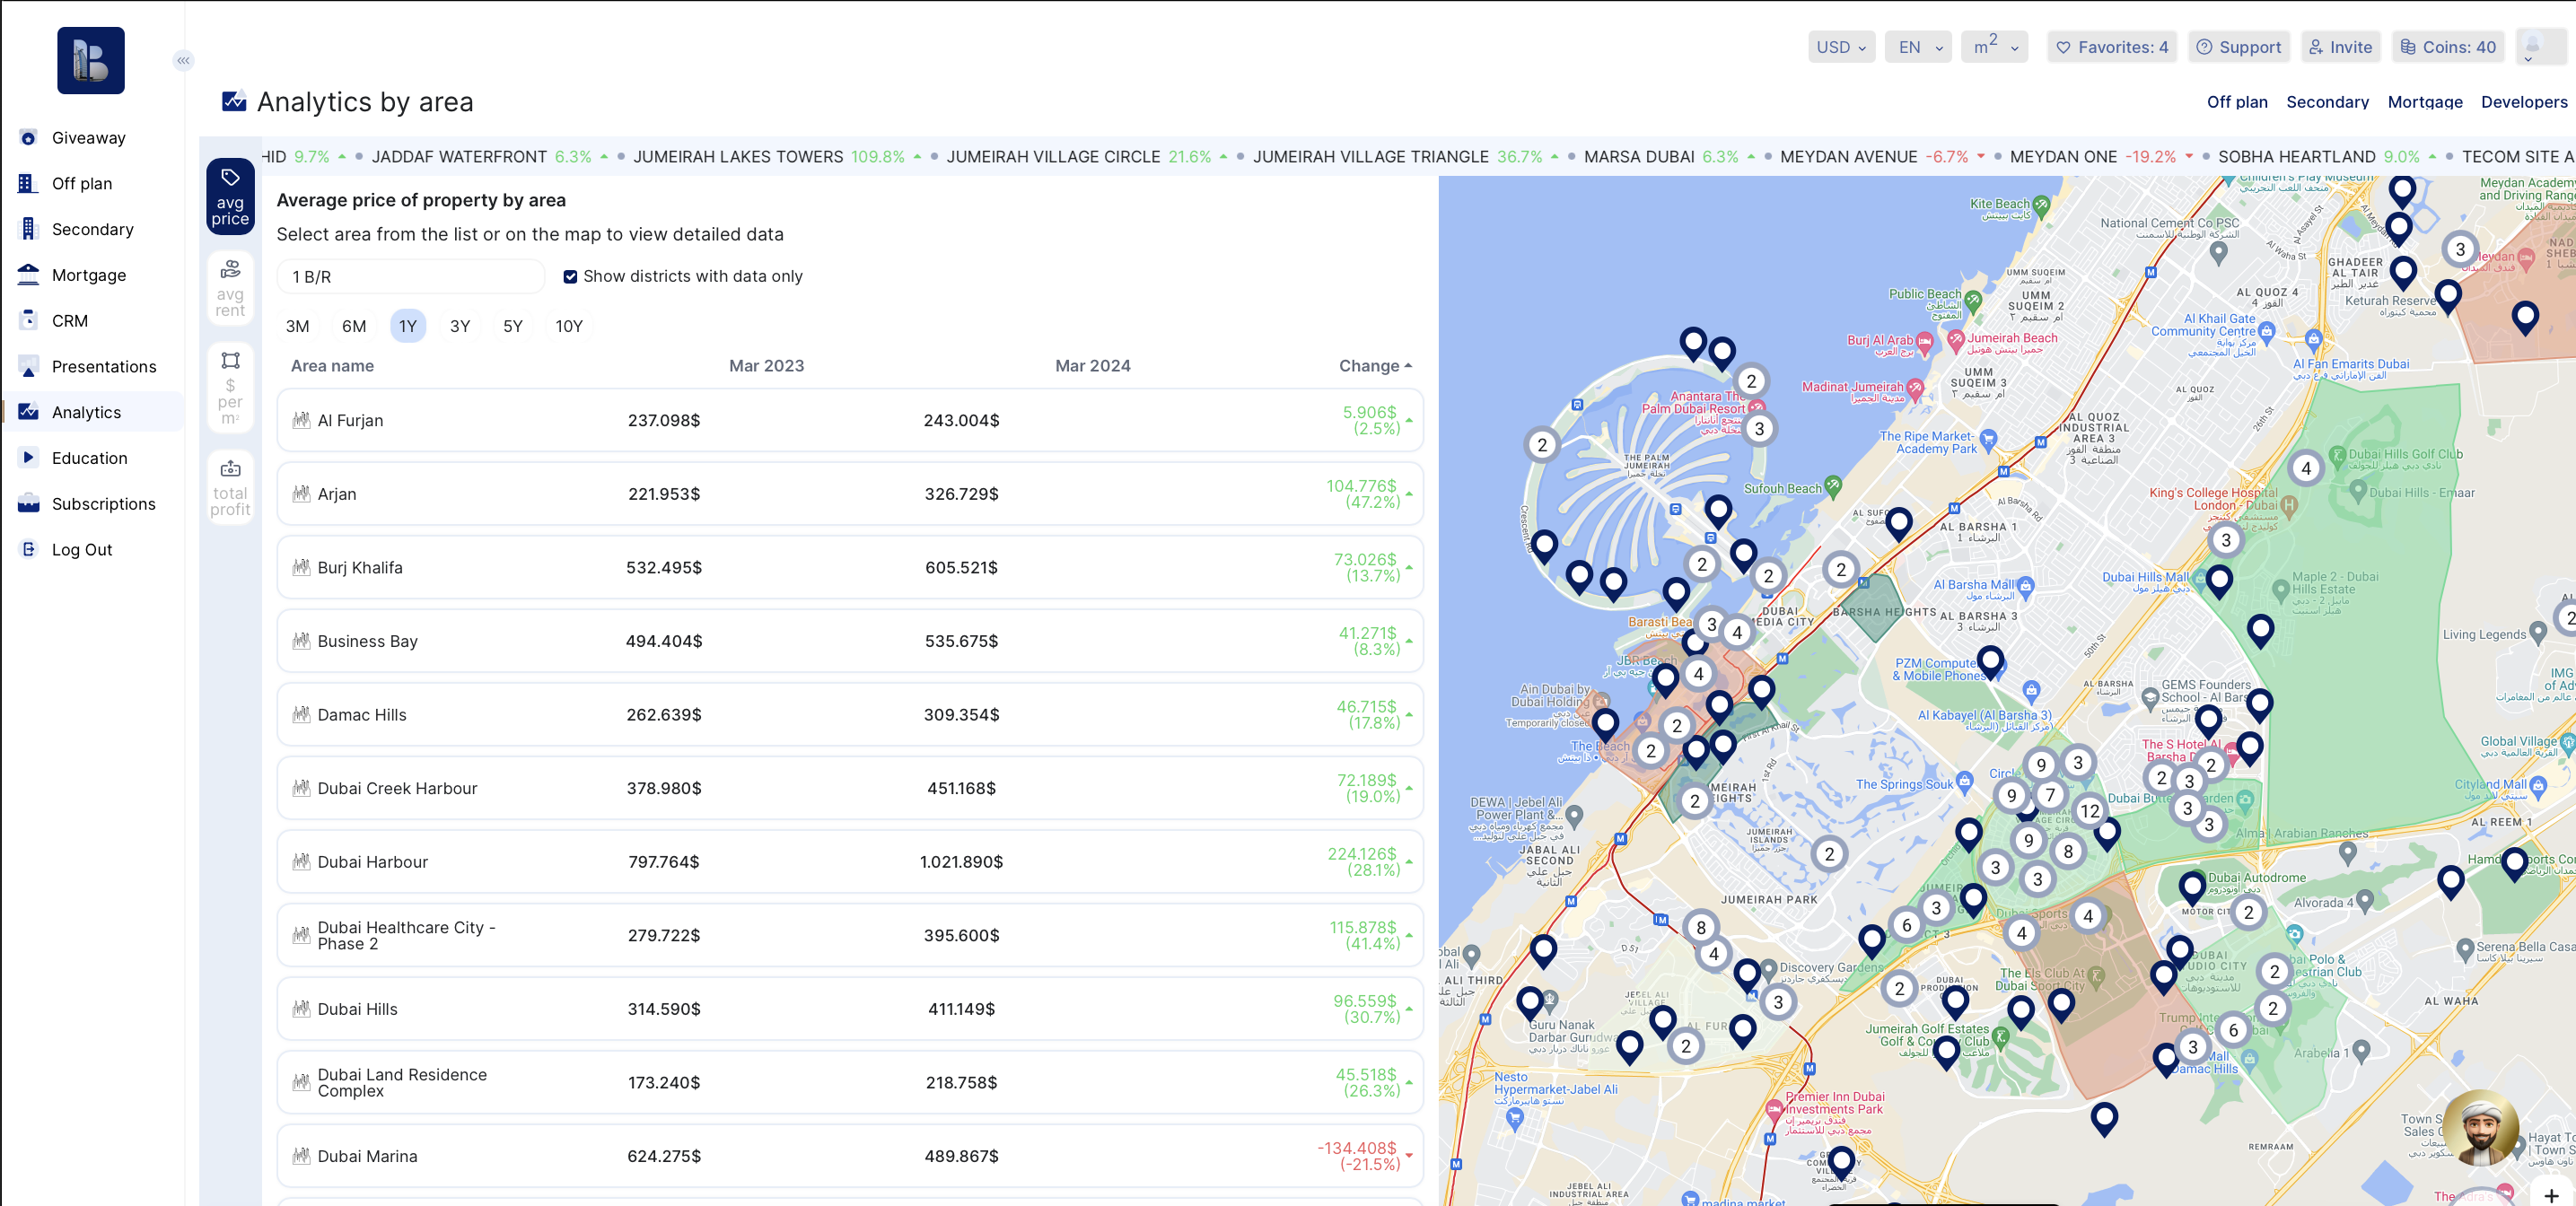Choose the 6M time range

pyautogui.click(x=354, y=326)
